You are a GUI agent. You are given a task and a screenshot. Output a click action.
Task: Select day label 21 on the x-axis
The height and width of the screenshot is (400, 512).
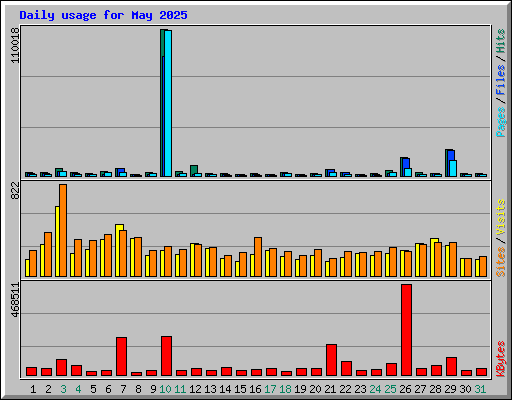tap(331, 389)
